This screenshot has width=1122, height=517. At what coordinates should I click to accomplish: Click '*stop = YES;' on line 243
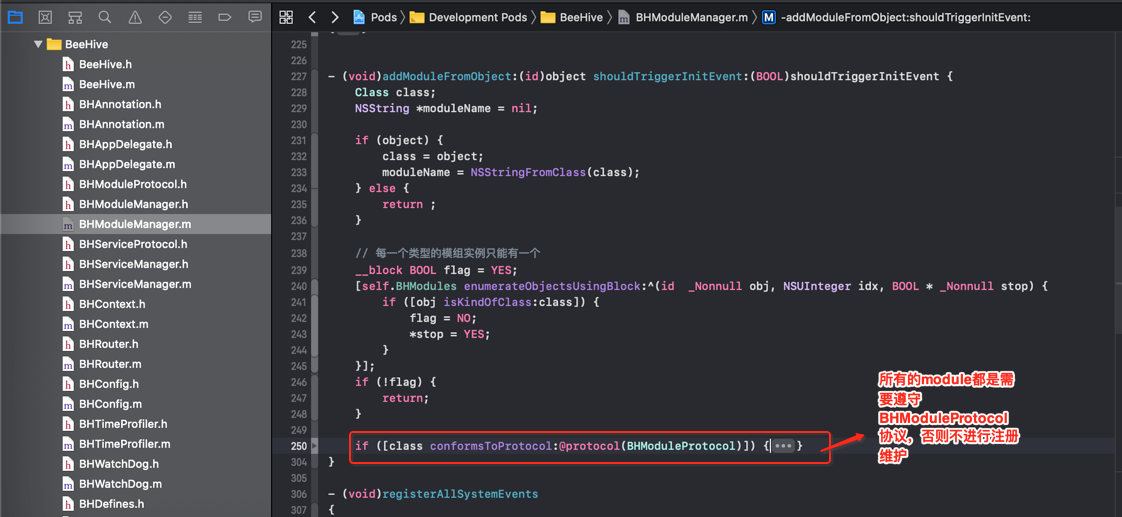click(452, 334)
